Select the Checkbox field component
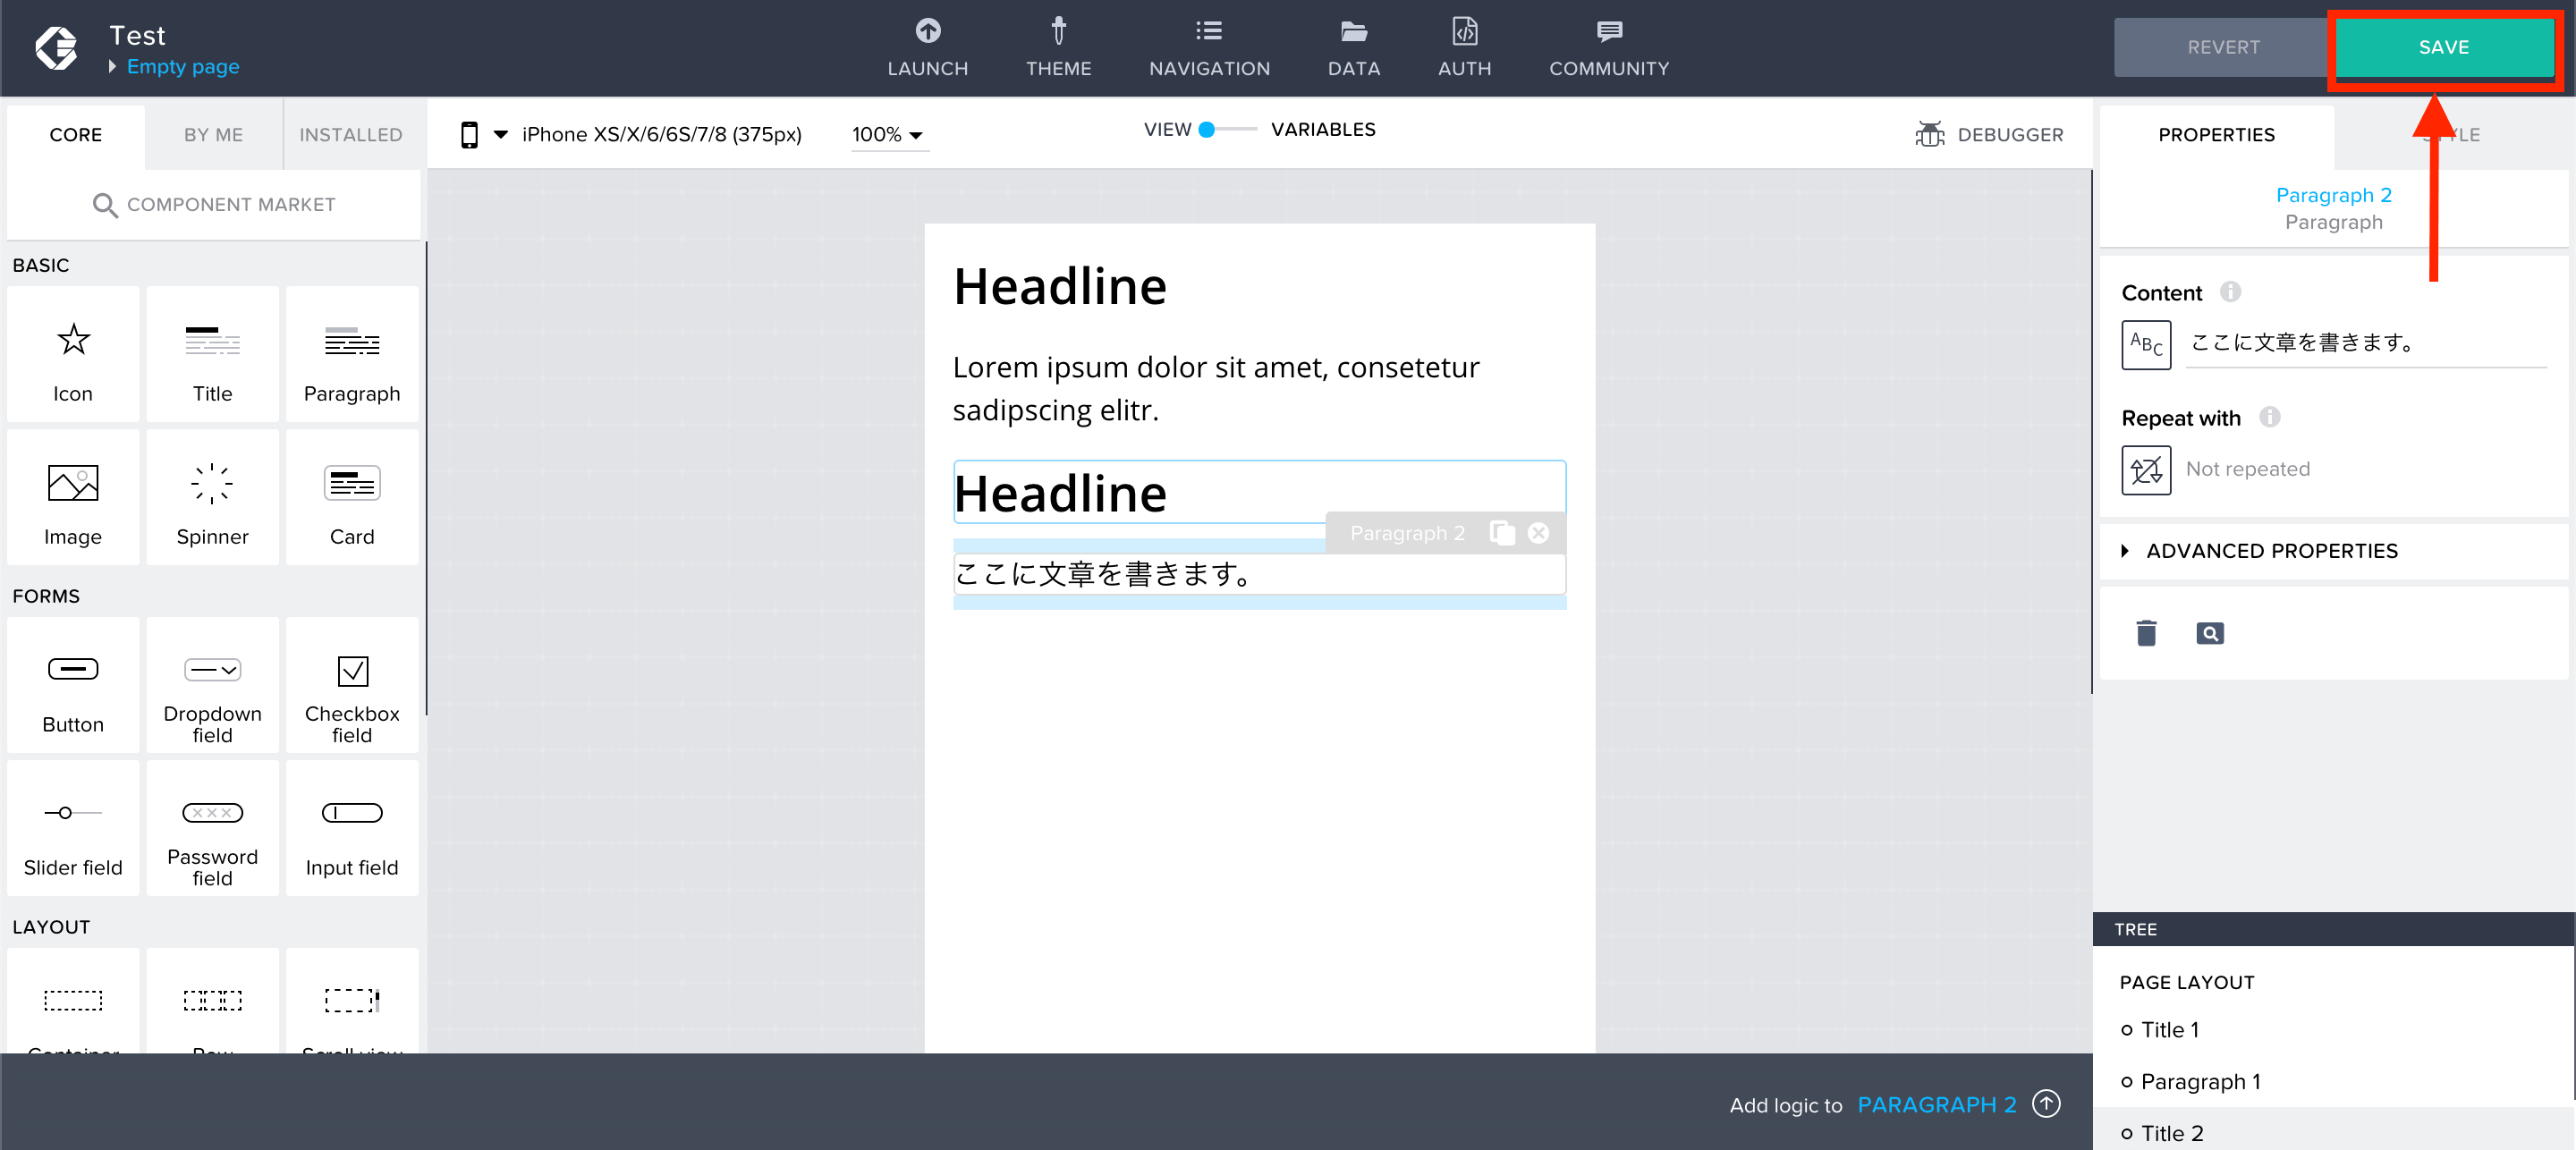 (x=352, y=685)
